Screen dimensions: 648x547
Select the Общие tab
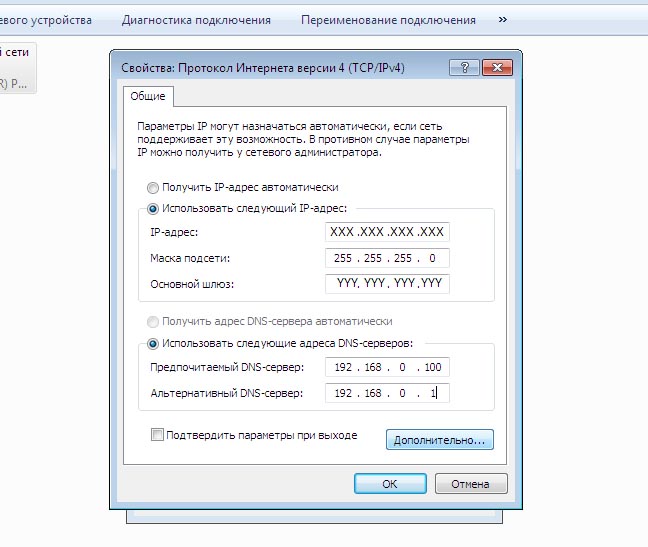pos(148,96)
